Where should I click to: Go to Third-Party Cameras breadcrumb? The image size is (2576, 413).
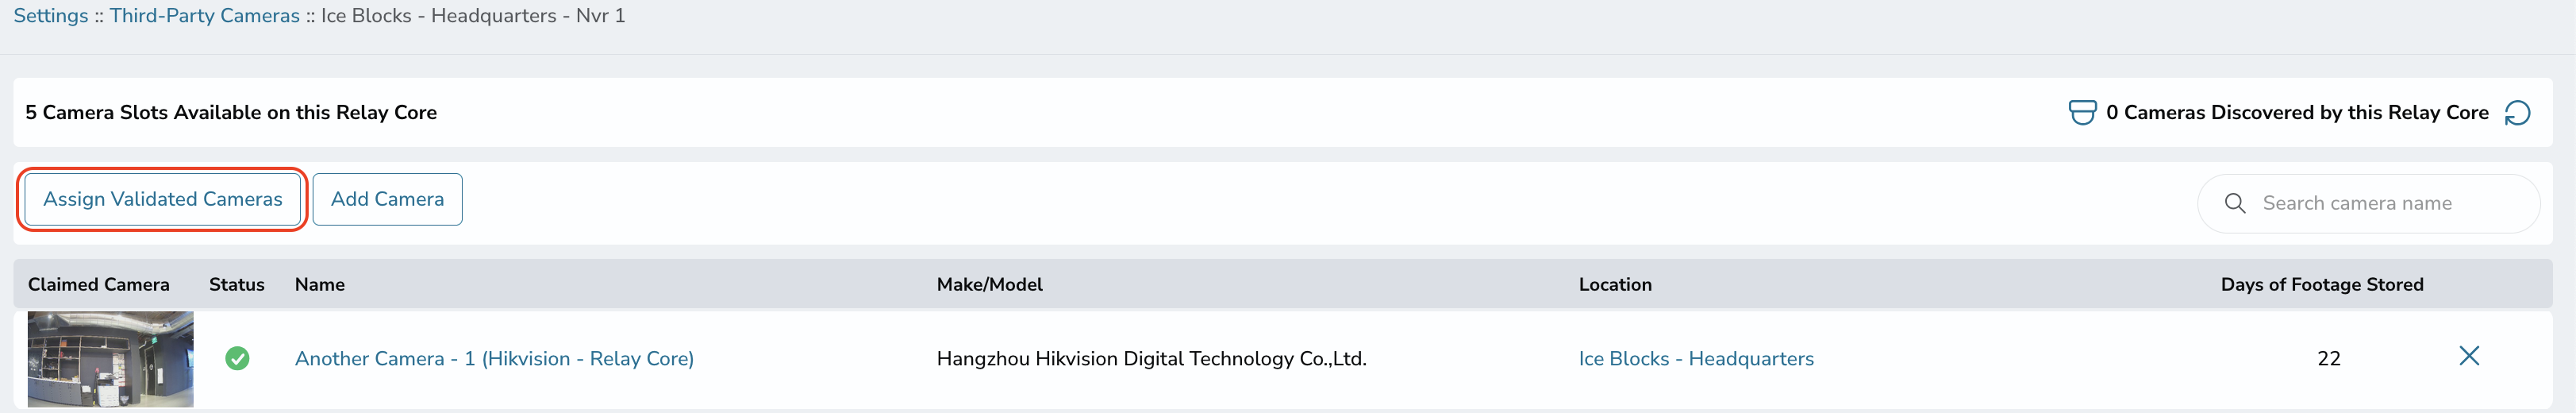204,16
